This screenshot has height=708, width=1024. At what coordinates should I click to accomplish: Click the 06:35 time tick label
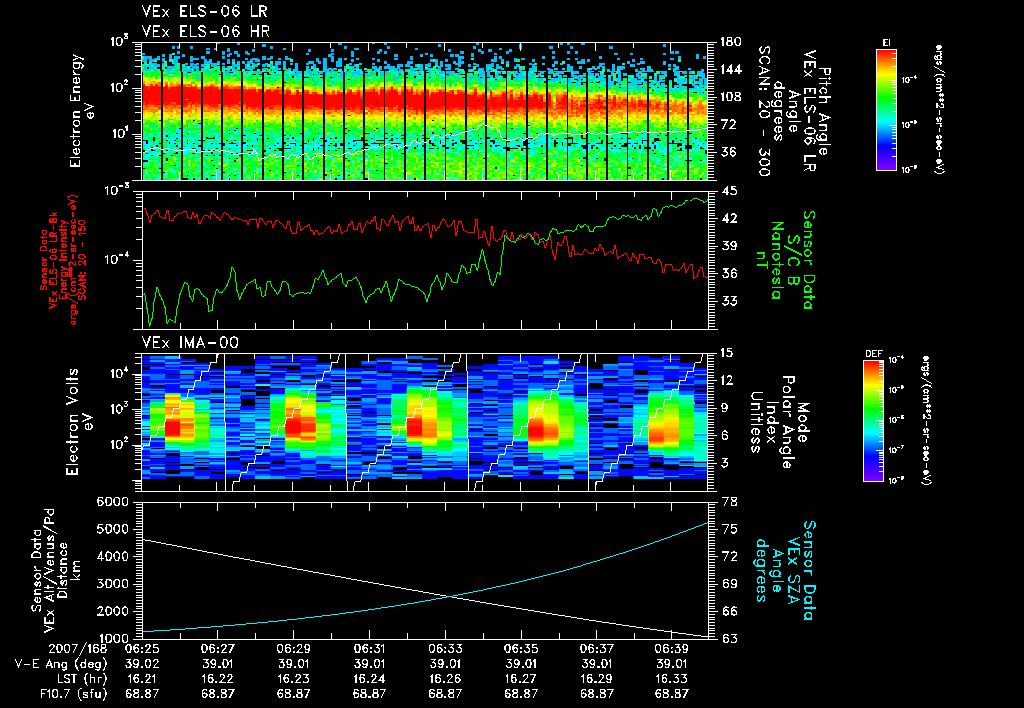coord(521,650)
